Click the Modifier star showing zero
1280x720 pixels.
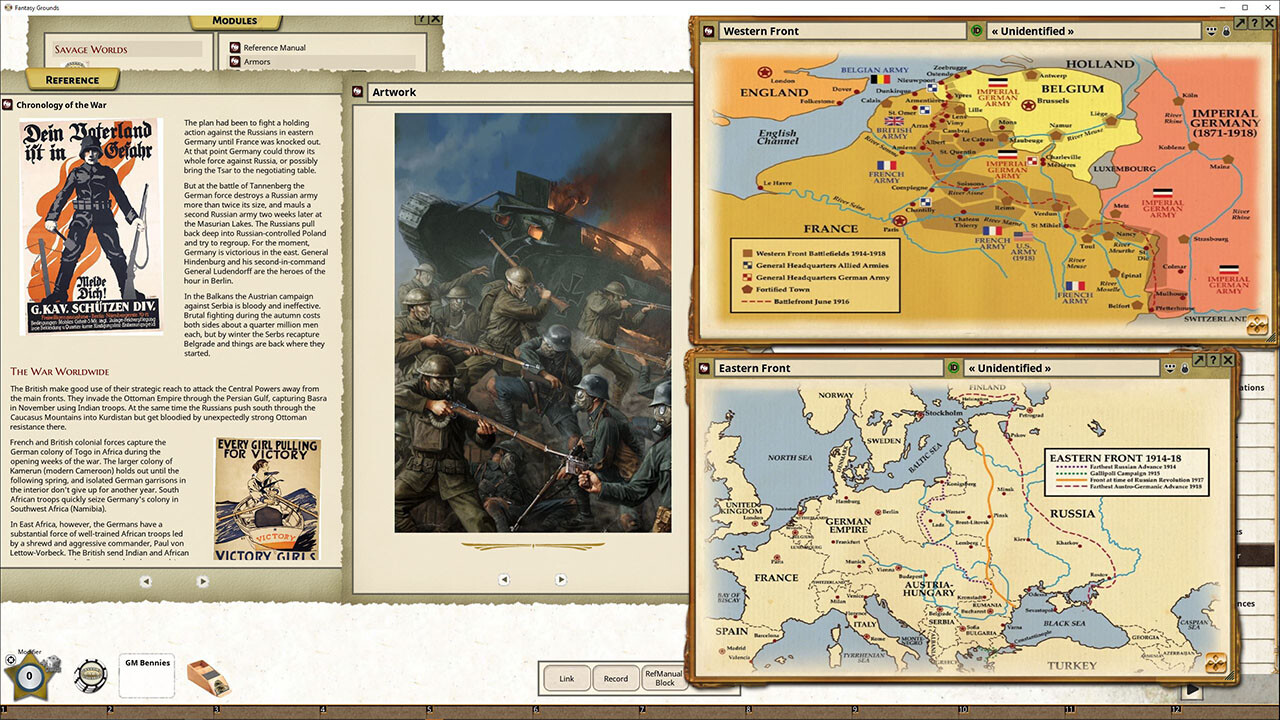pos(29,675)
